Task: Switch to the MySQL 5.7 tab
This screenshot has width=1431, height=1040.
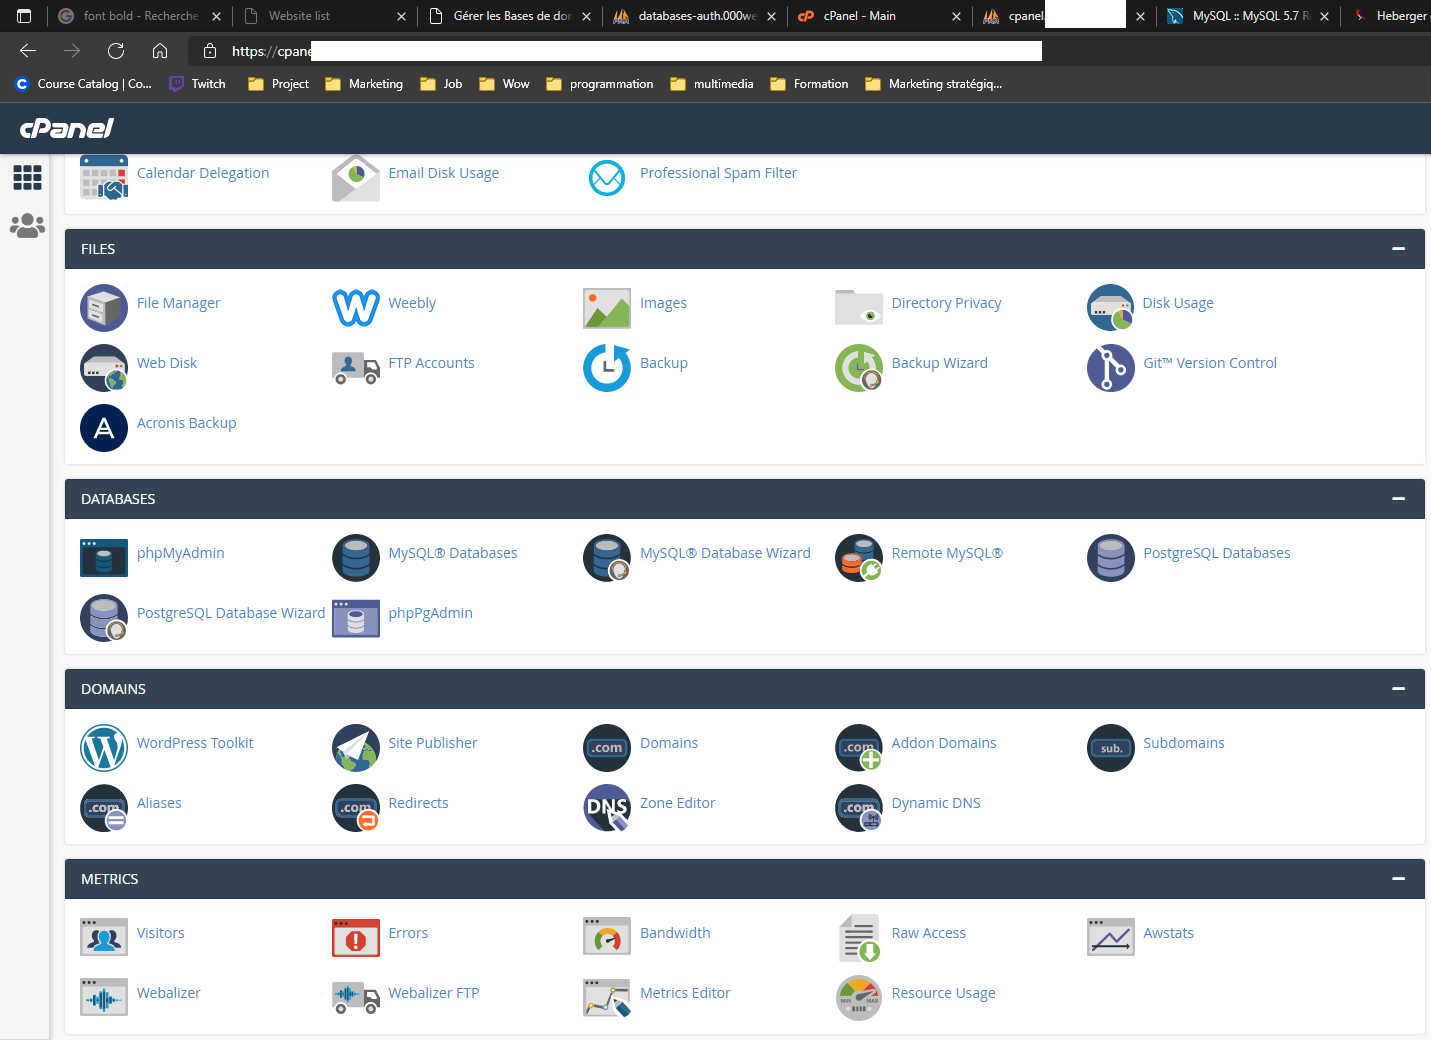Action: [1248, 16]
